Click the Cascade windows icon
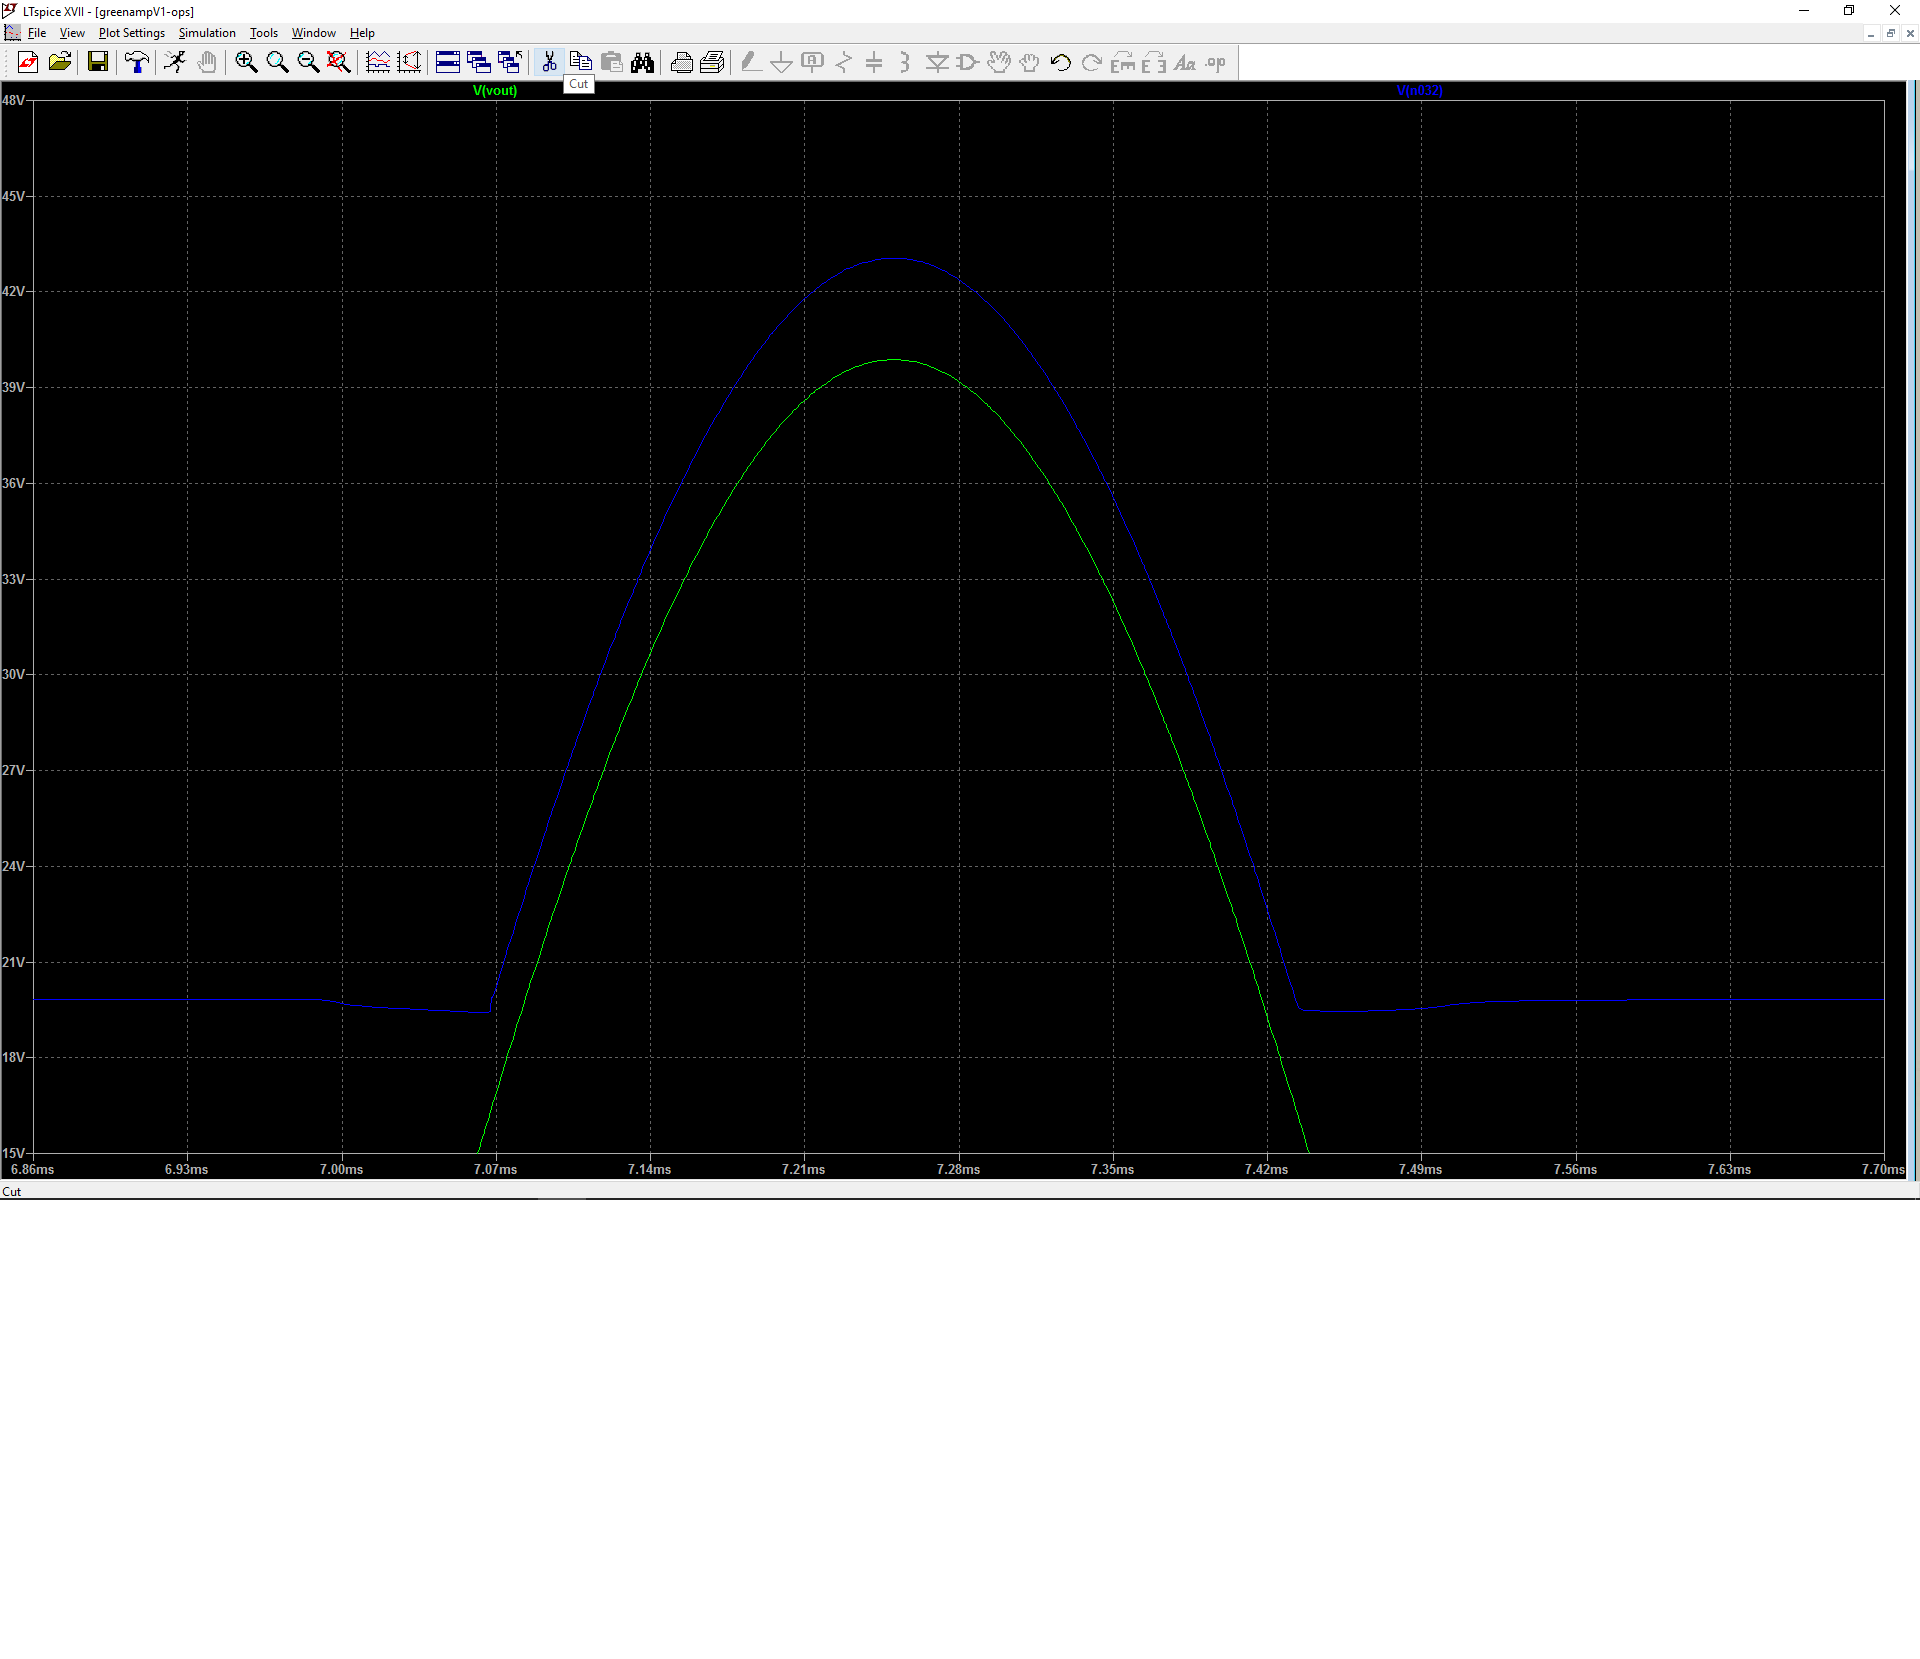The width and height of the screenshot is (1920, 1659). tap(479, 62)
